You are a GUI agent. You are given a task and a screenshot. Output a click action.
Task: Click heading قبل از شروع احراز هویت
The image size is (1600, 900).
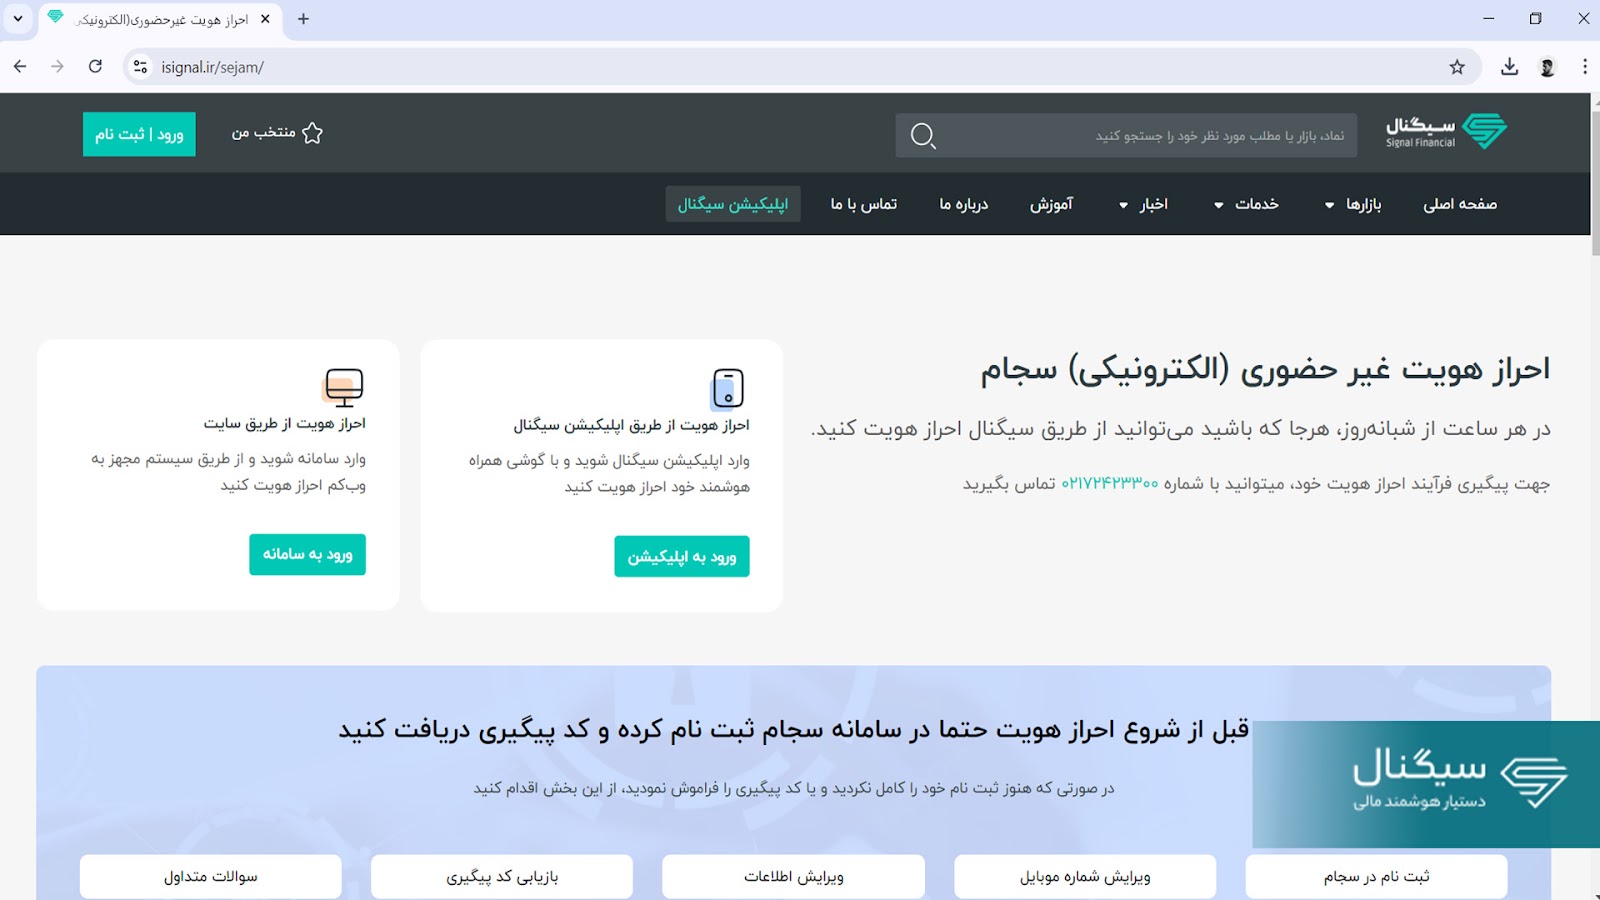click(x=793, y=730)
